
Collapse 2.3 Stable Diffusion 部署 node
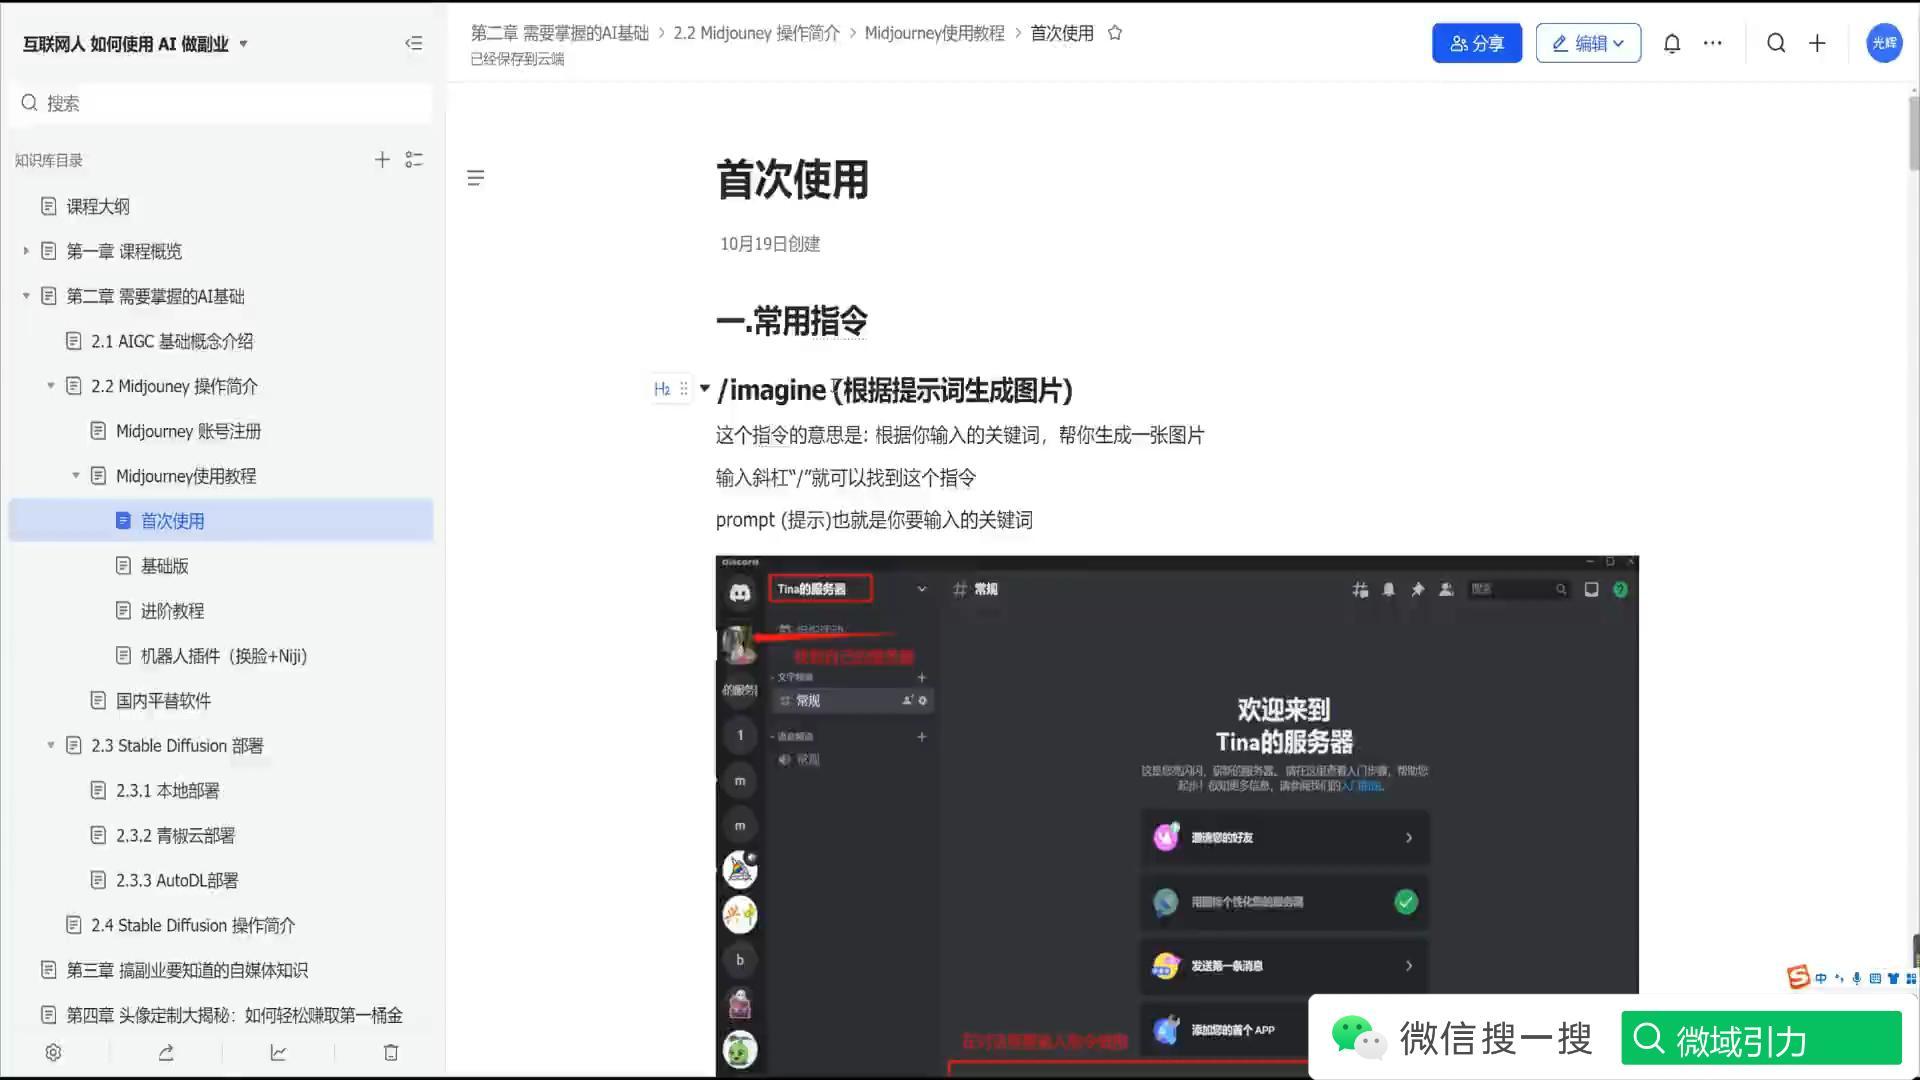(51, 746)
